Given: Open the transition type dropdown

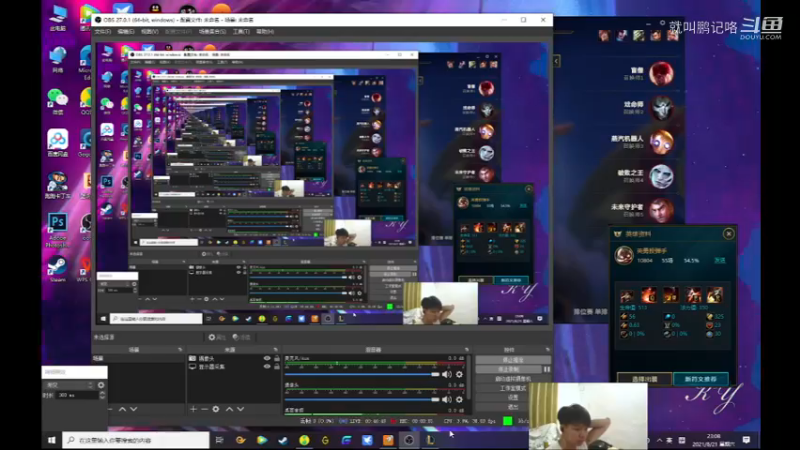Looking at the screenshot, I should coord(69,385).
